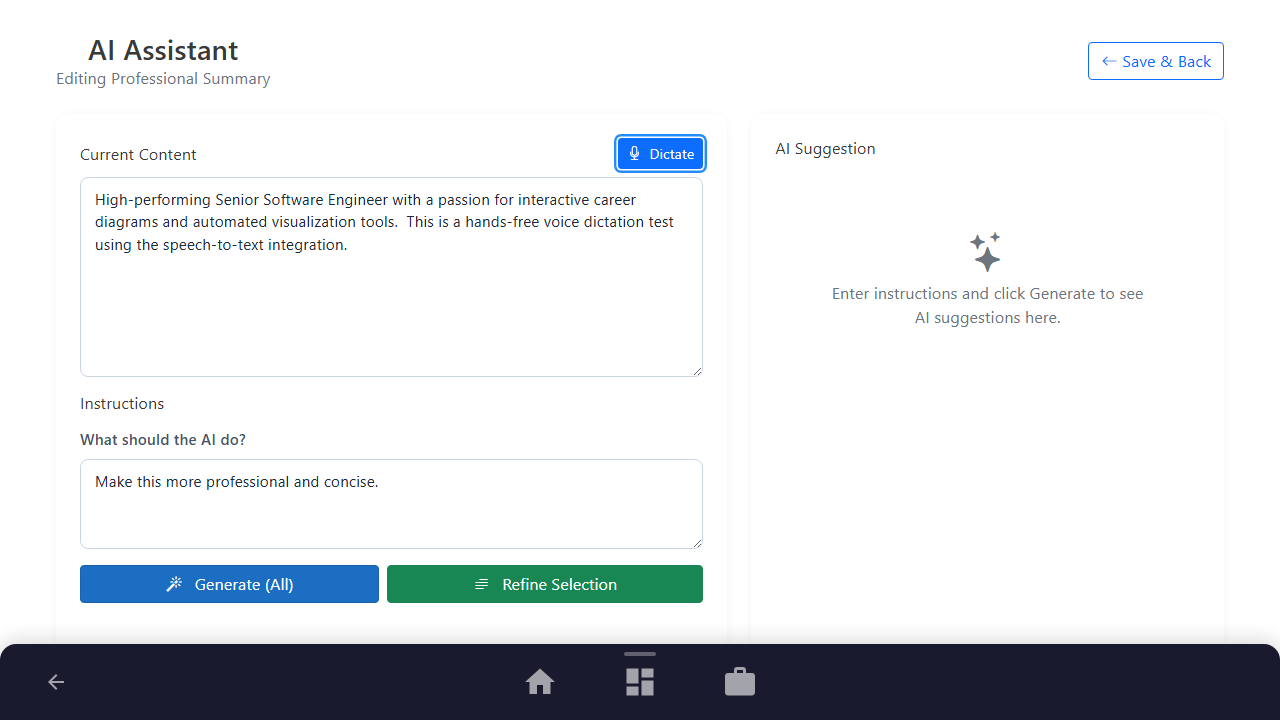Viewport: 1280px width, 720px height.
Task: Click the microphone icon in Dictate button
Action: 634,154
